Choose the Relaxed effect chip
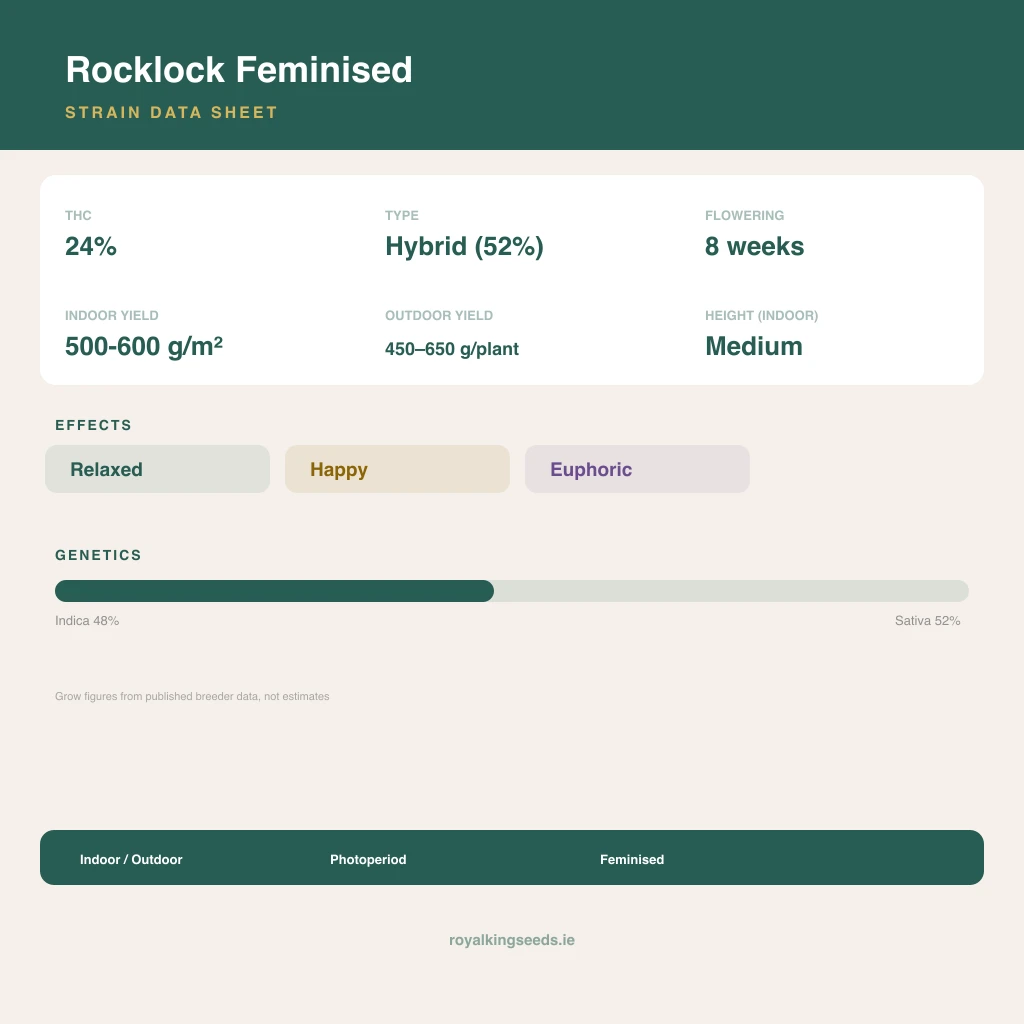Image resolution: width=1024 pixels, height=1024 pixels. tap(157, 469)
